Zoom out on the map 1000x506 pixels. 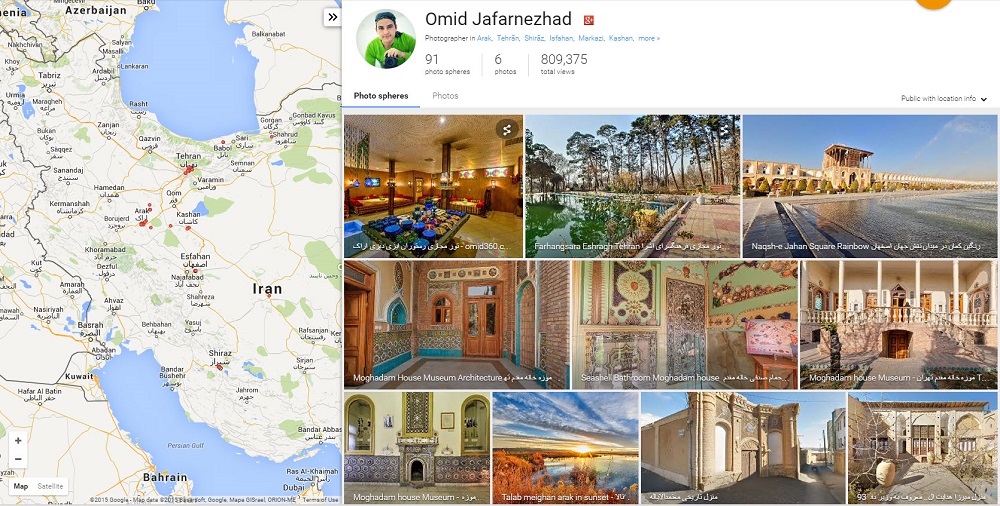(18, 459)
